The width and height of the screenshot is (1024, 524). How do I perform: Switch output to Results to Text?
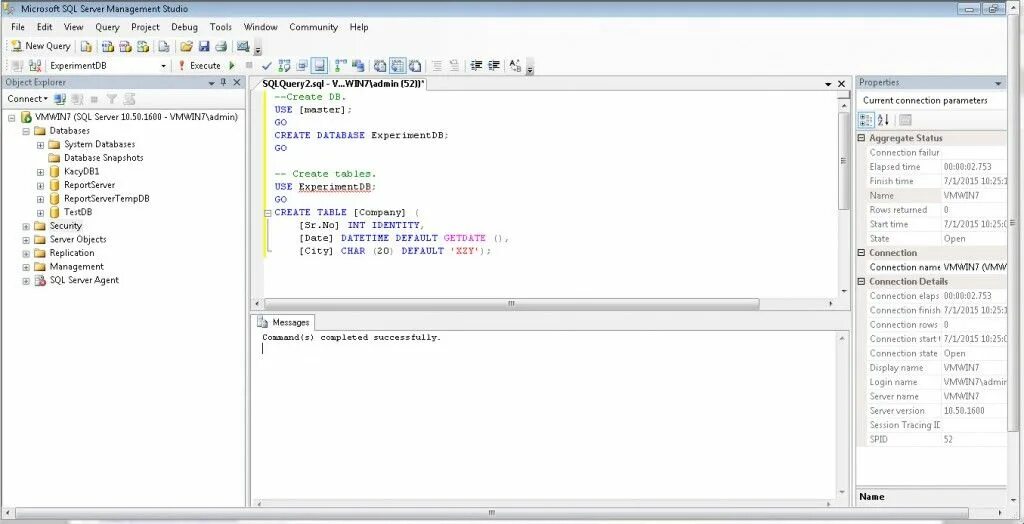(379, 65)
